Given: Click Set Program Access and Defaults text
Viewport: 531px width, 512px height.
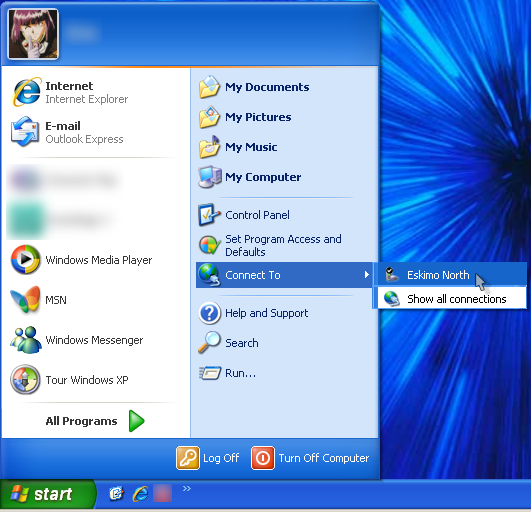Looking at the screenshot, I should point(283,245).
